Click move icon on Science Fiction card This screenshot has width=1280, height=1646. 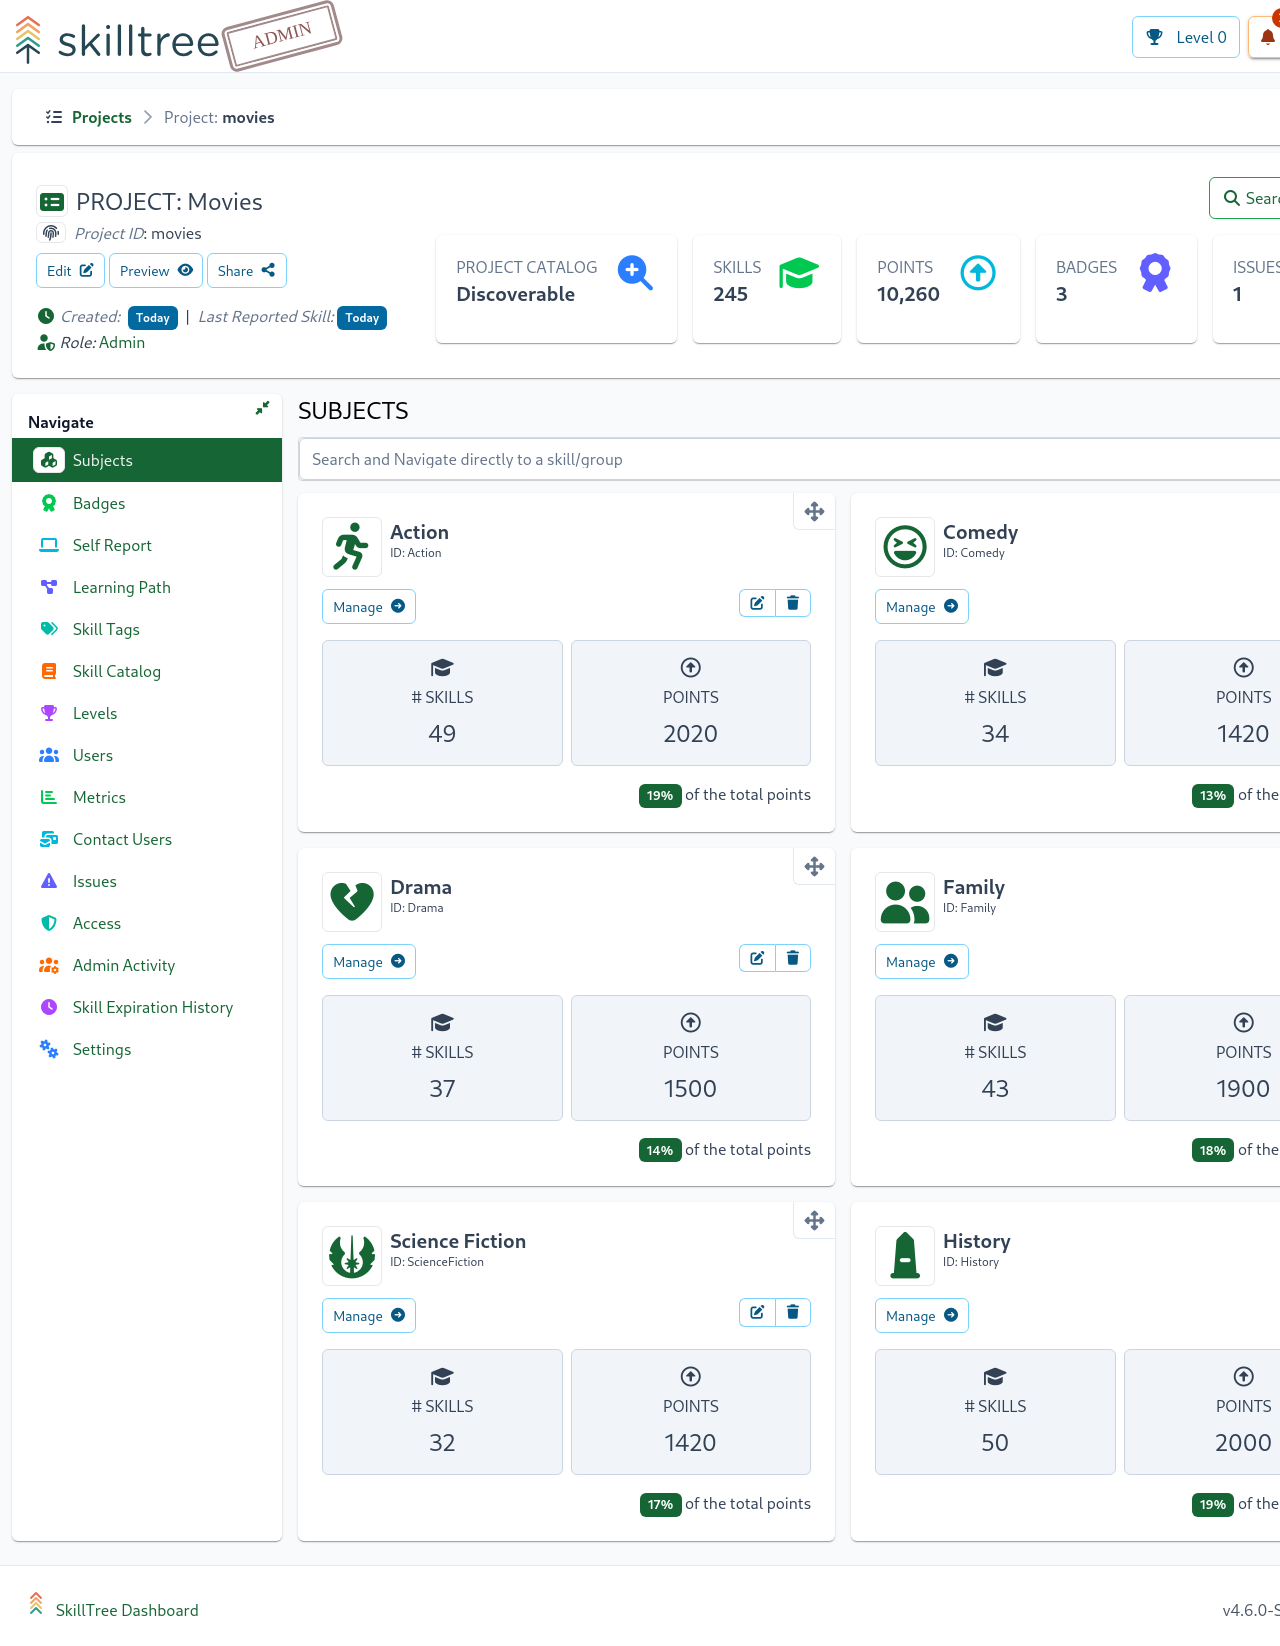814,1220
